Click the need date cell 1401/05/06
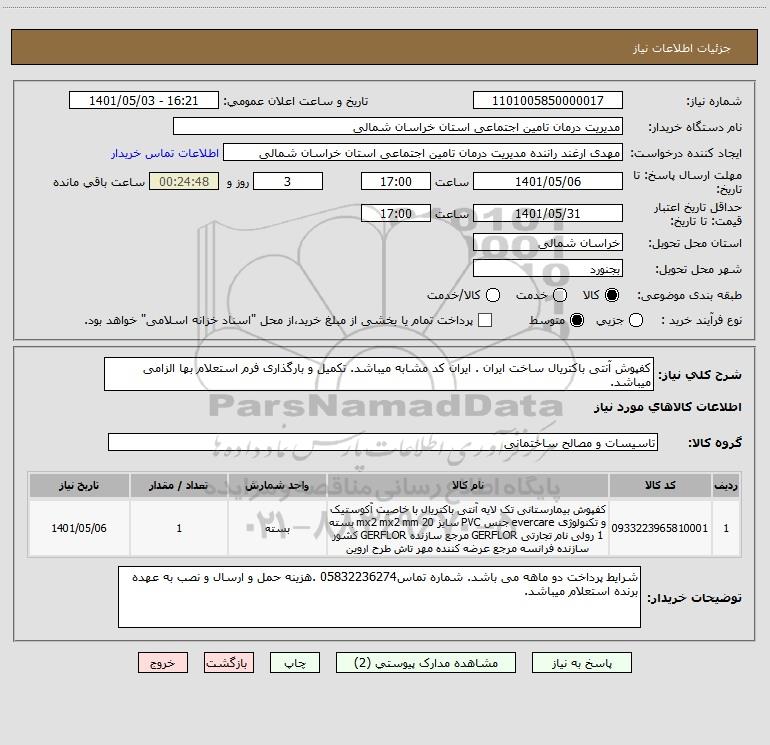The width and height of the screenshot is (770, 745). tap(79, 528)
